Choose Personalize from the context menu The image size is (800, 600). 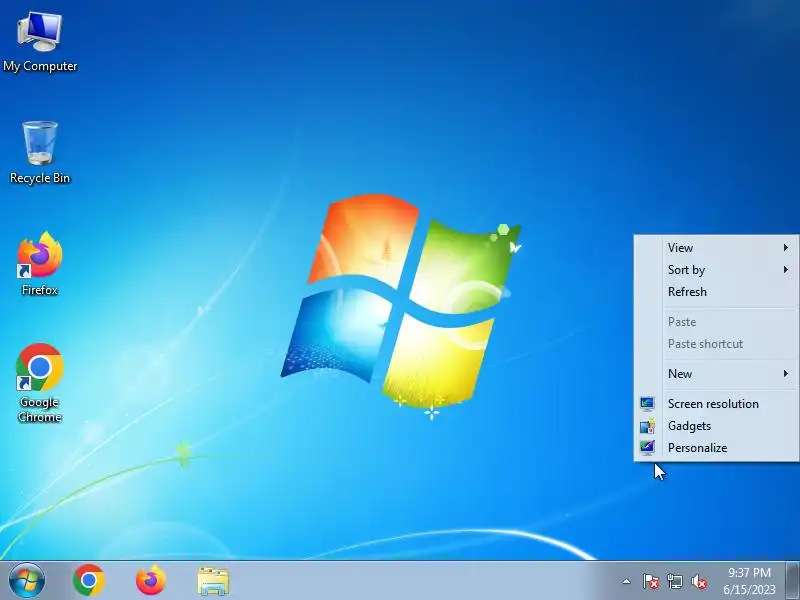716,447
